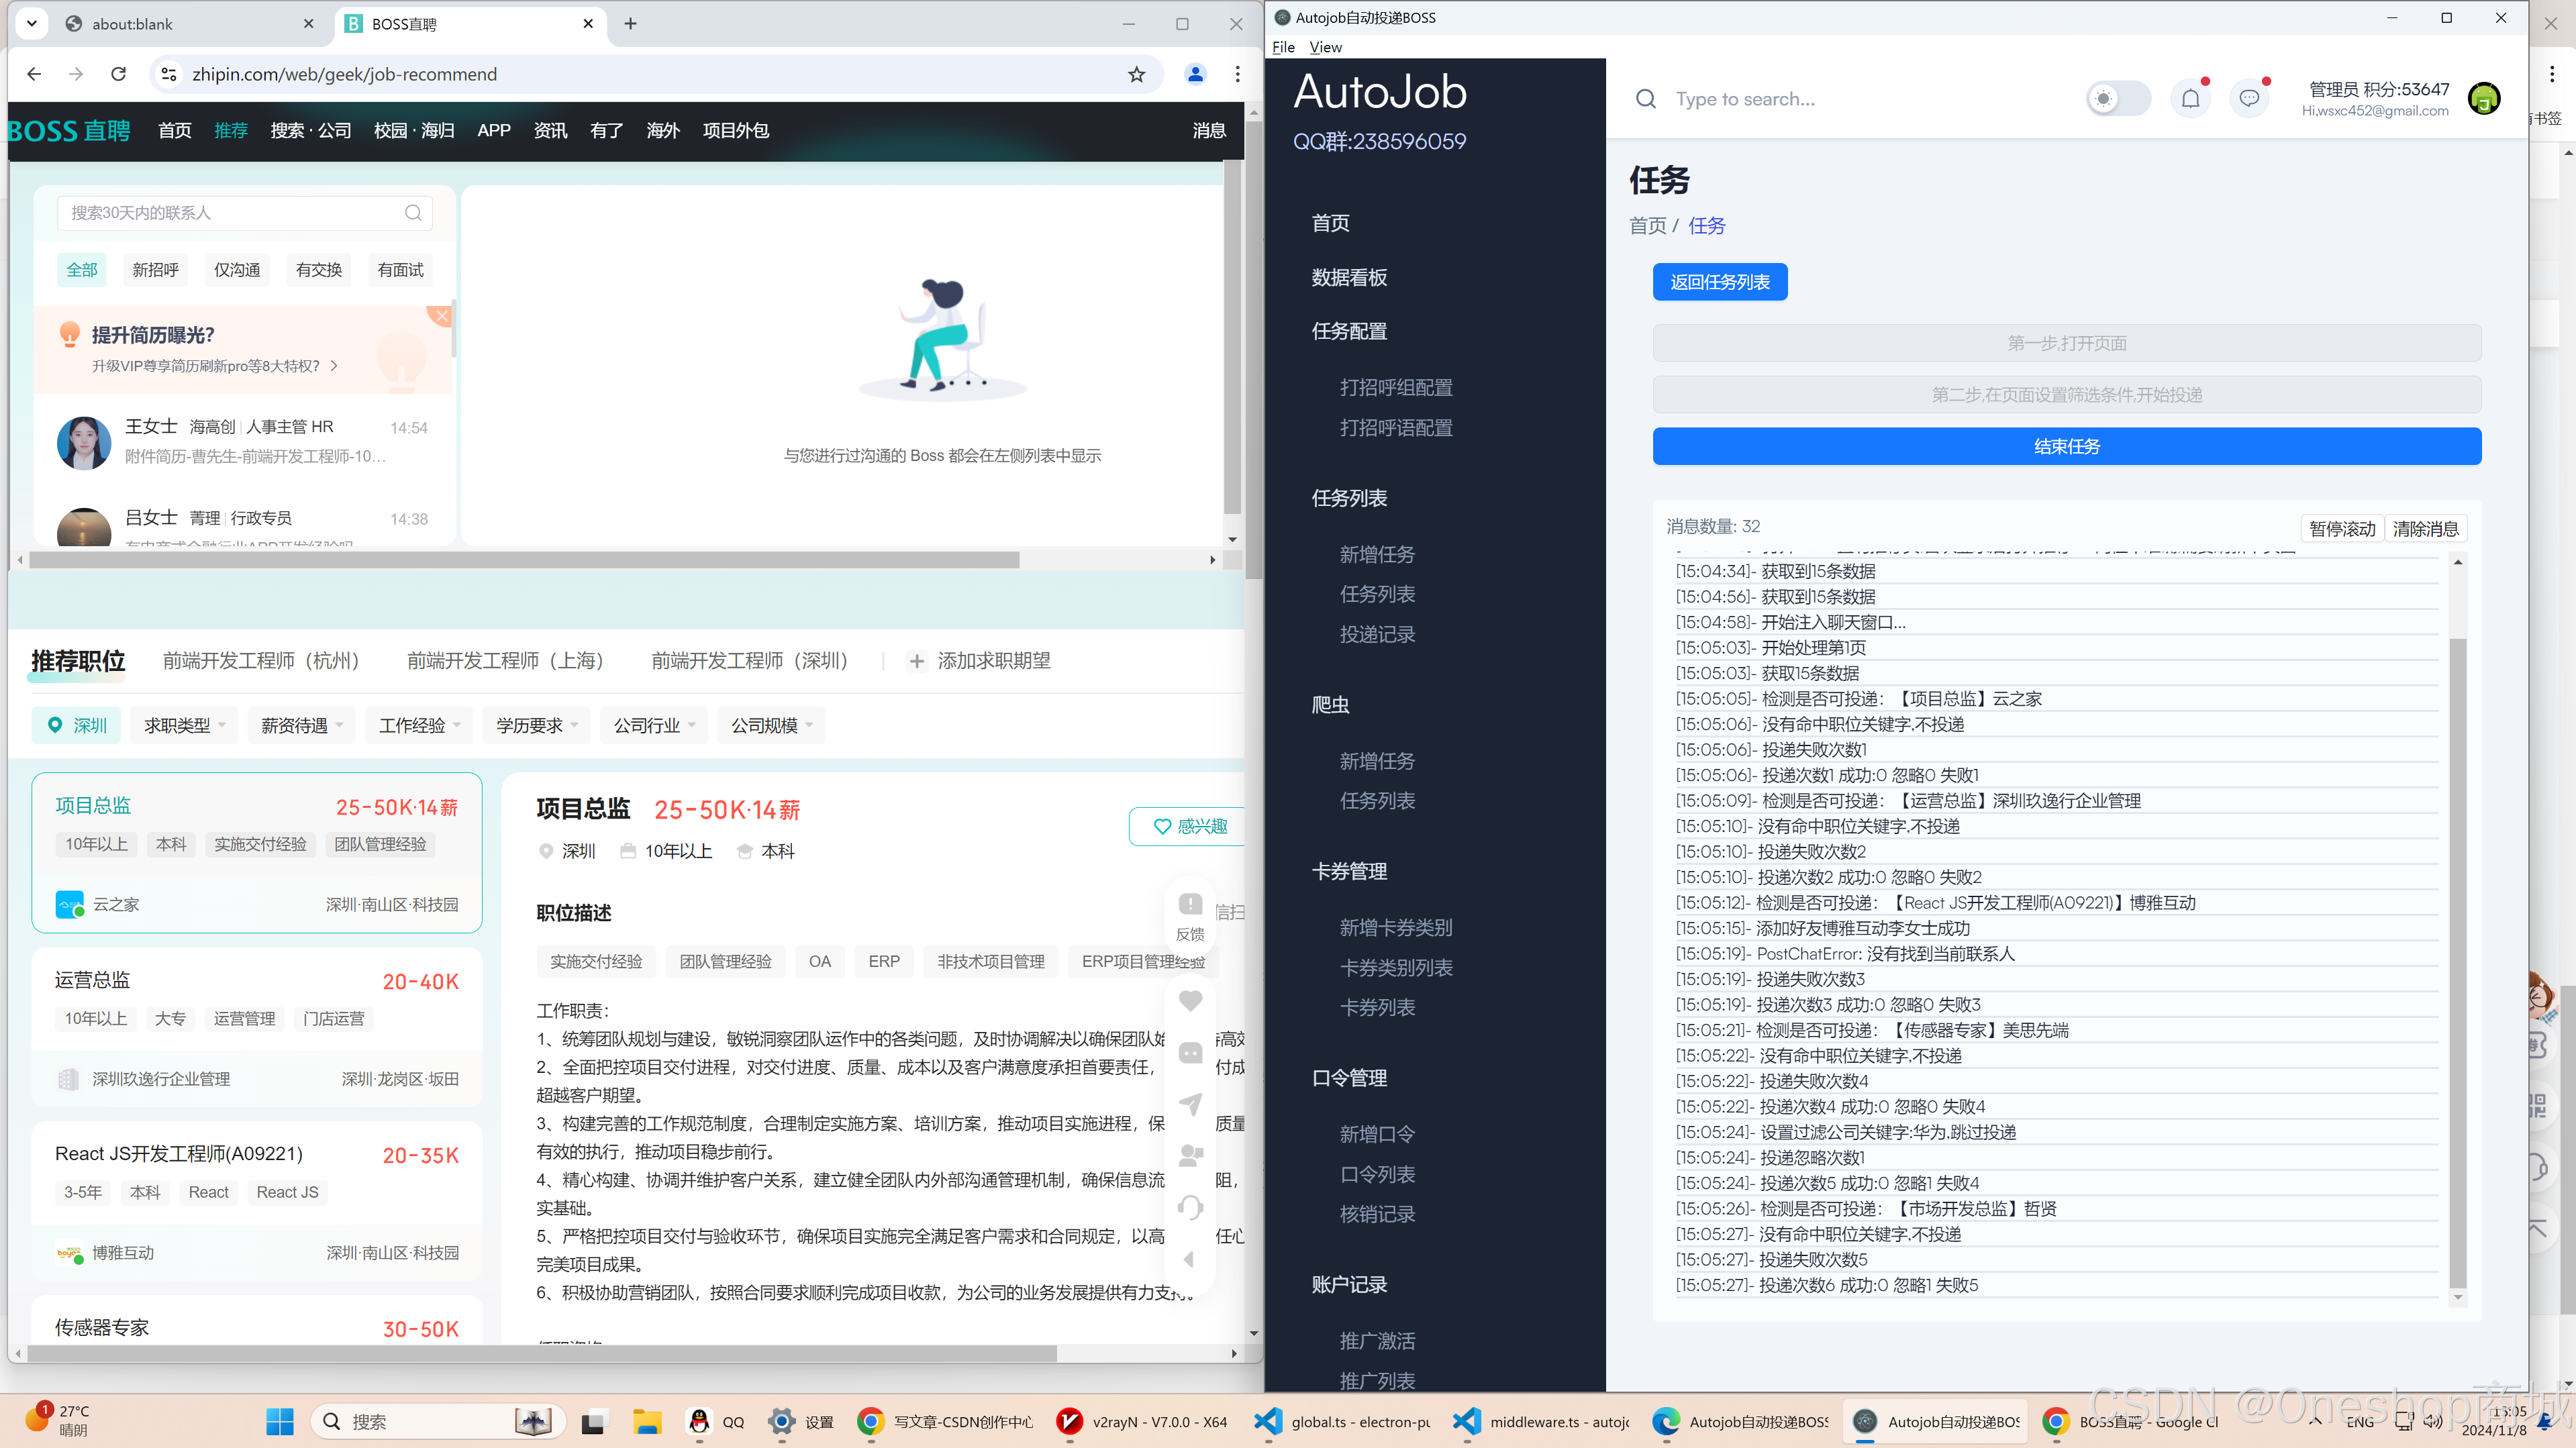Click the contact search magnifier icon
This screenshot has width=2576, height=1448.
pyautogui.click(x=413, y=213)
